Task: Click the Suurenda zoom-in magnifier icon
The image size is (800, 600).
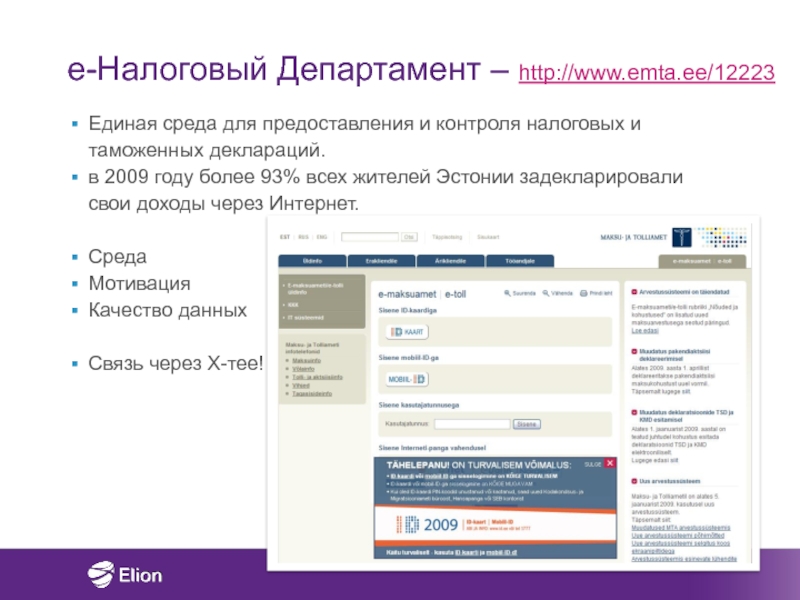Action: 507,293
